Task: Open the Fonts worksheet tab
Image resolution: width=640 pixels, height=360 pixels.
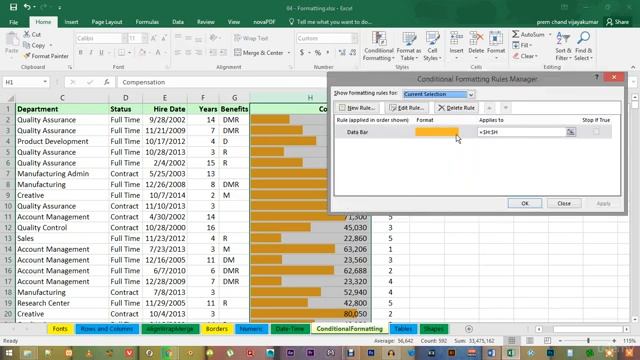Action: 60,329
